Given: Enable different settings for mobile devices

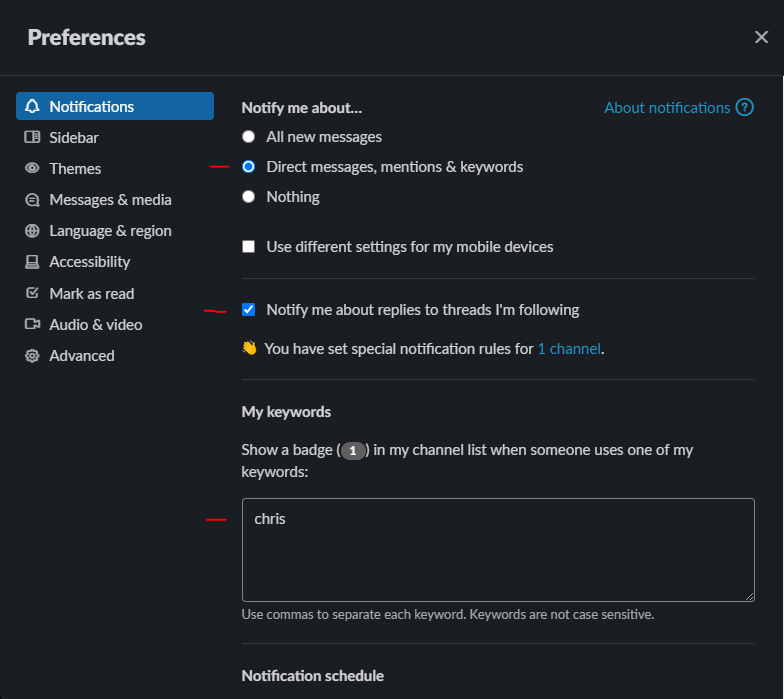Looking at the screenshot, I should point(249,247).
